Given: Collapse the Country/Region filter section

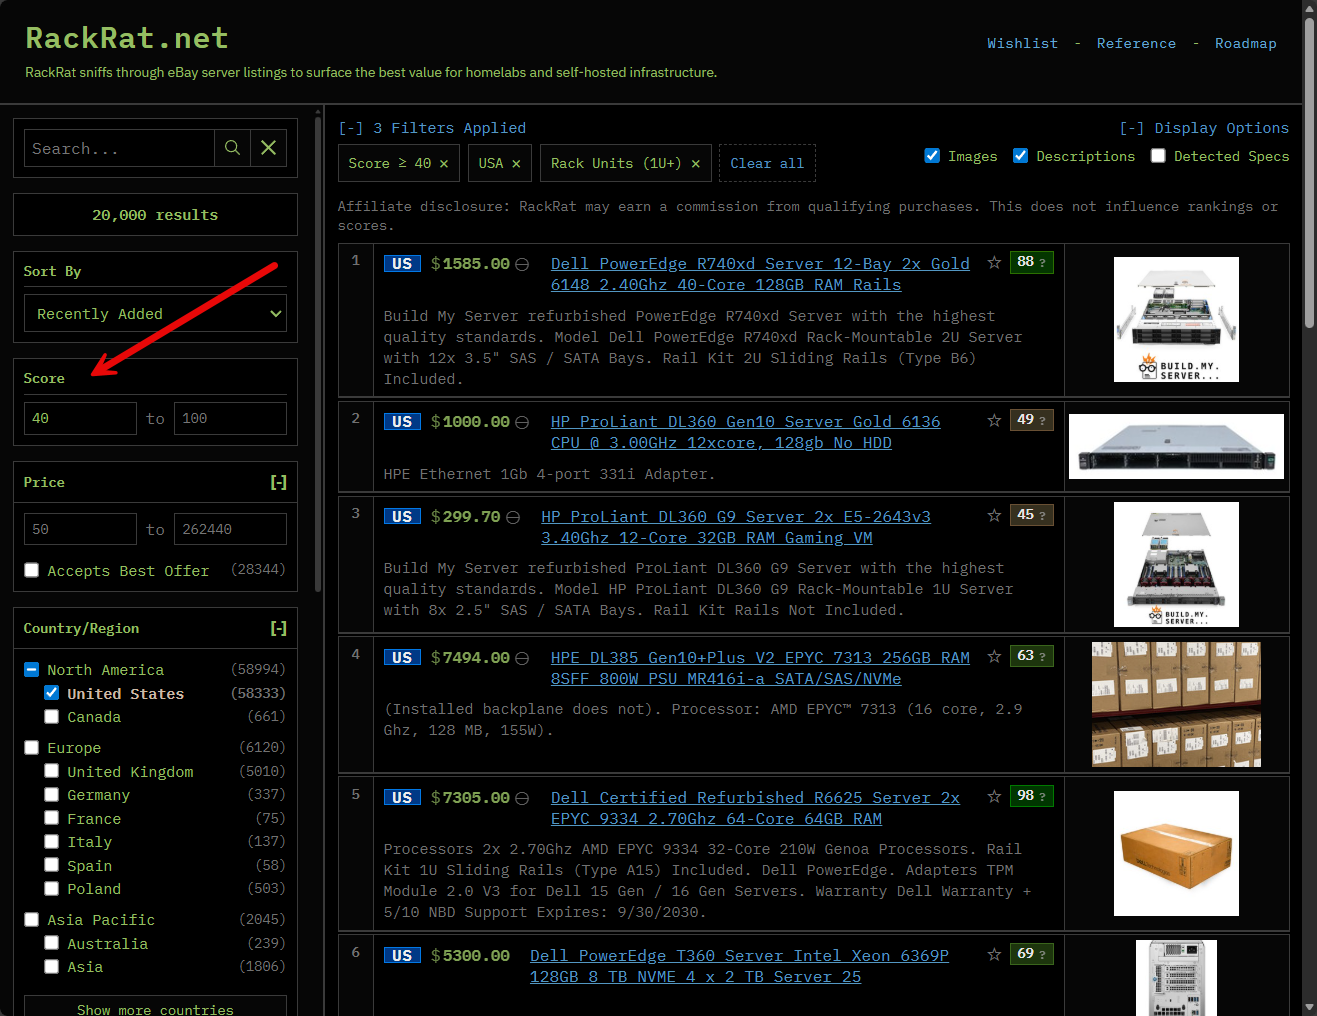Looking at the screenshot, I should point(278,628).
